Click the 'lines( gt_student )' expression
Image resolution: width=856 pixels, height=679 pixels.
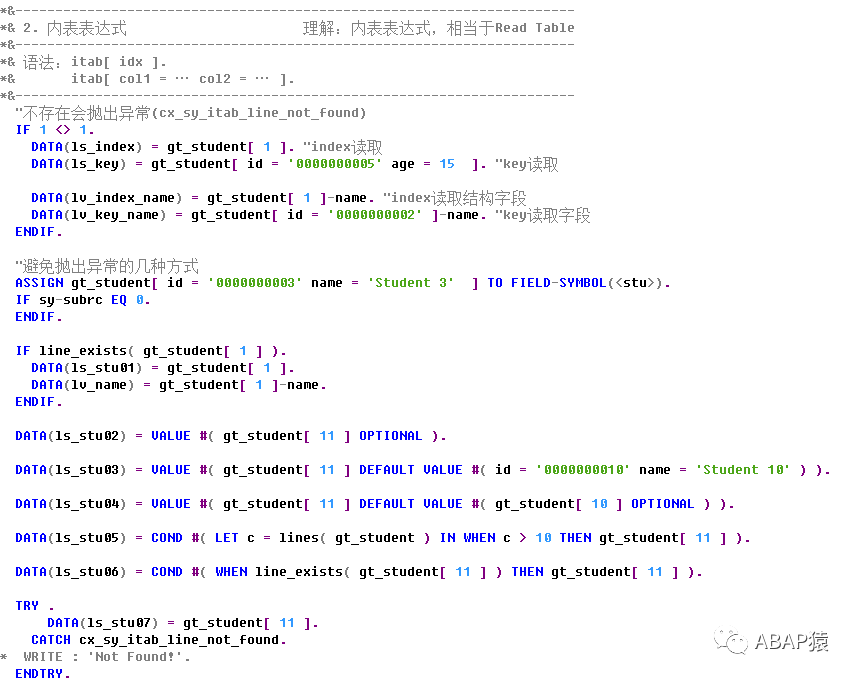354,538
